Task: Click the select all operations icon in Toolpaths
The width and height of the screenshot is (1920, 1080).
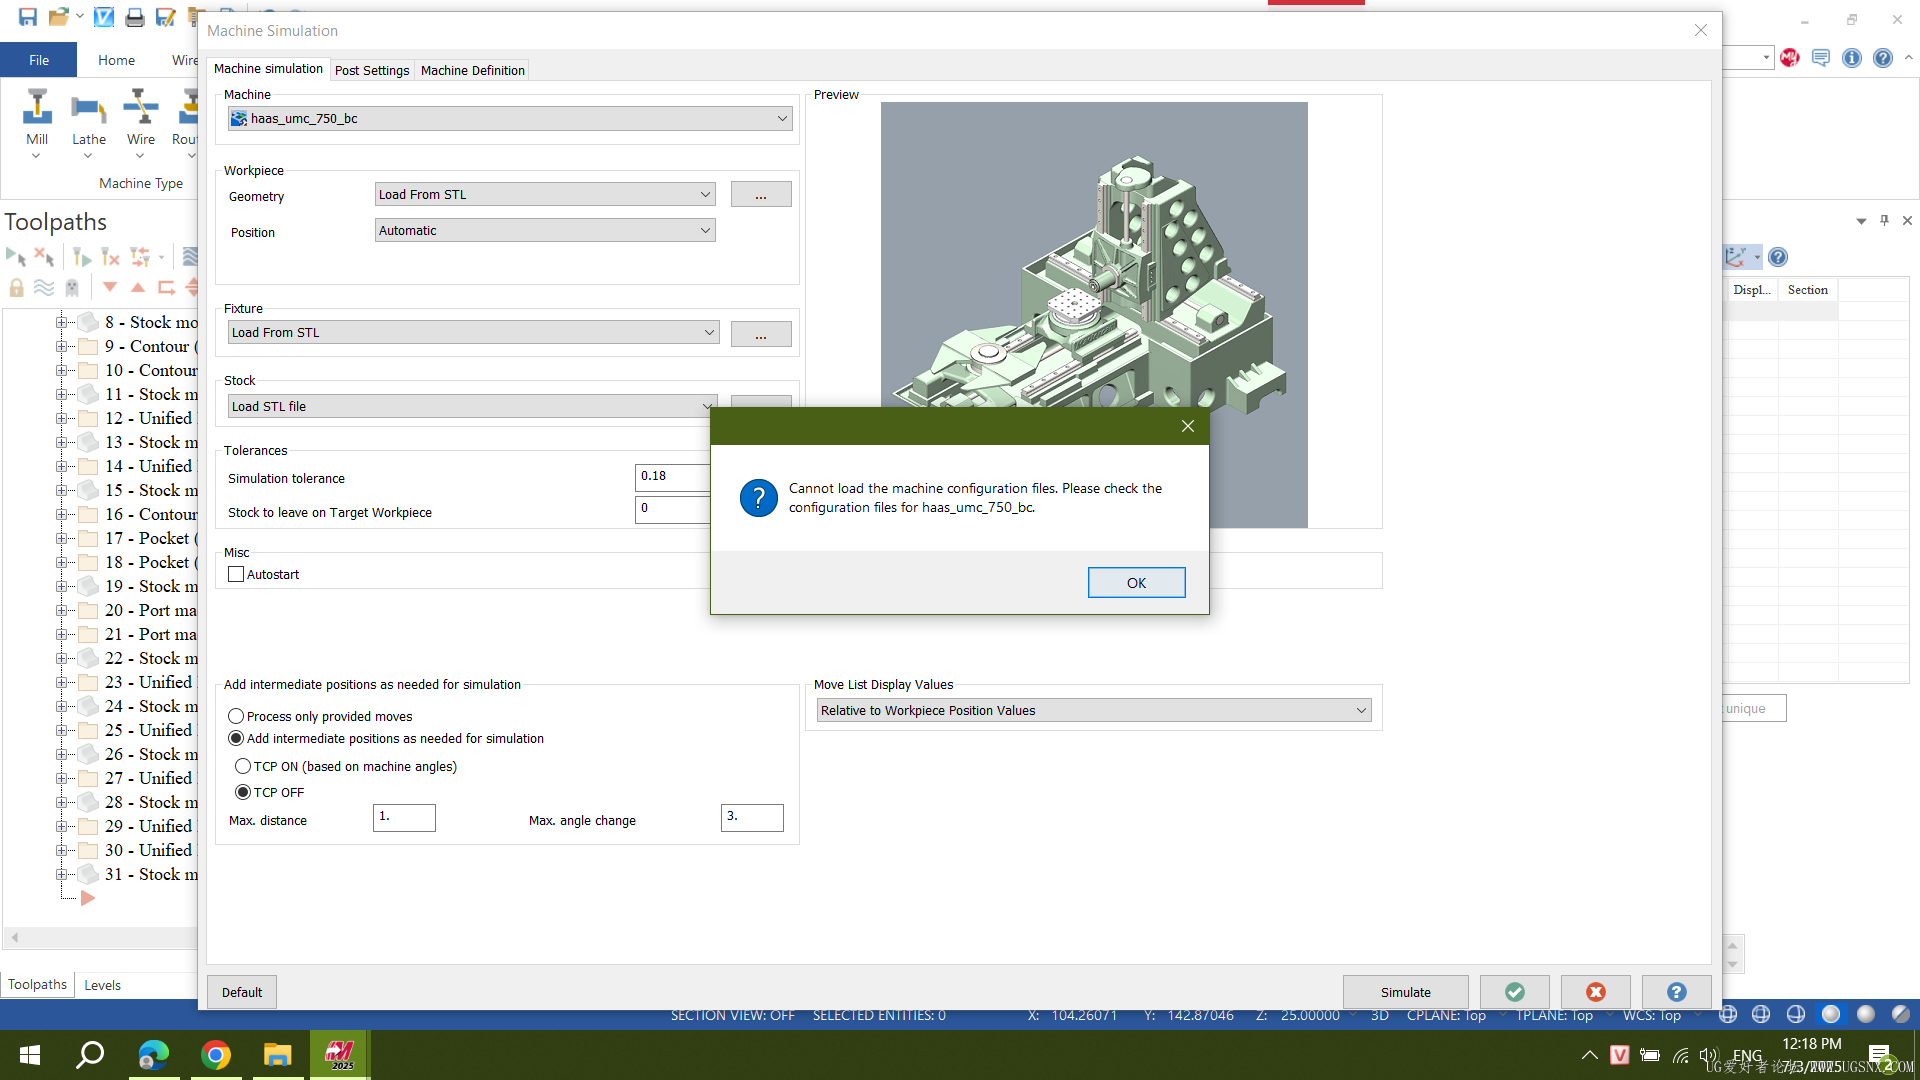Action: point(15,257)
